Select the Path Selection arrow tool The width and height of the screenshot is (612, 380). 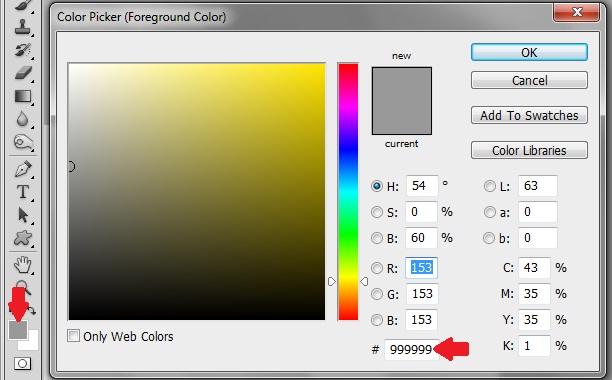click(23, 215)
